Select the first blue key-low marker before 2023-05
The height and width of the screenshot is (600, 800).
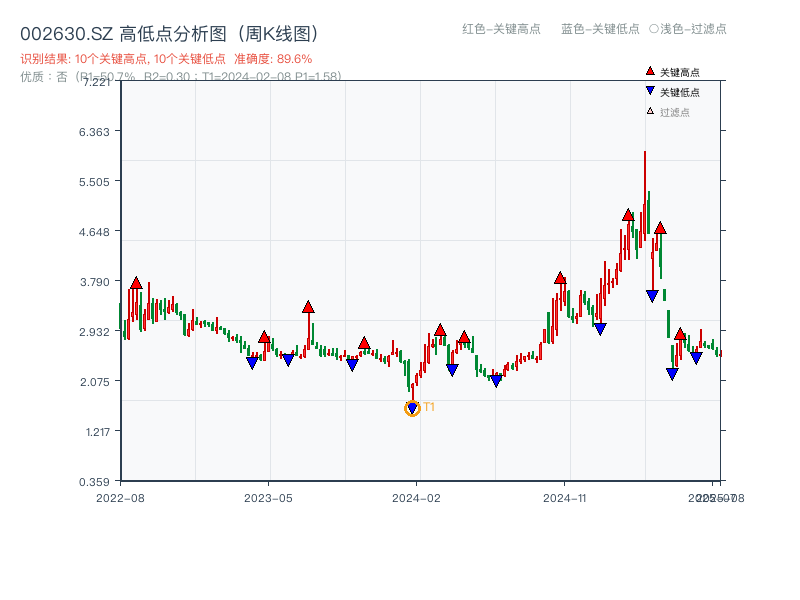coord(252,363)
